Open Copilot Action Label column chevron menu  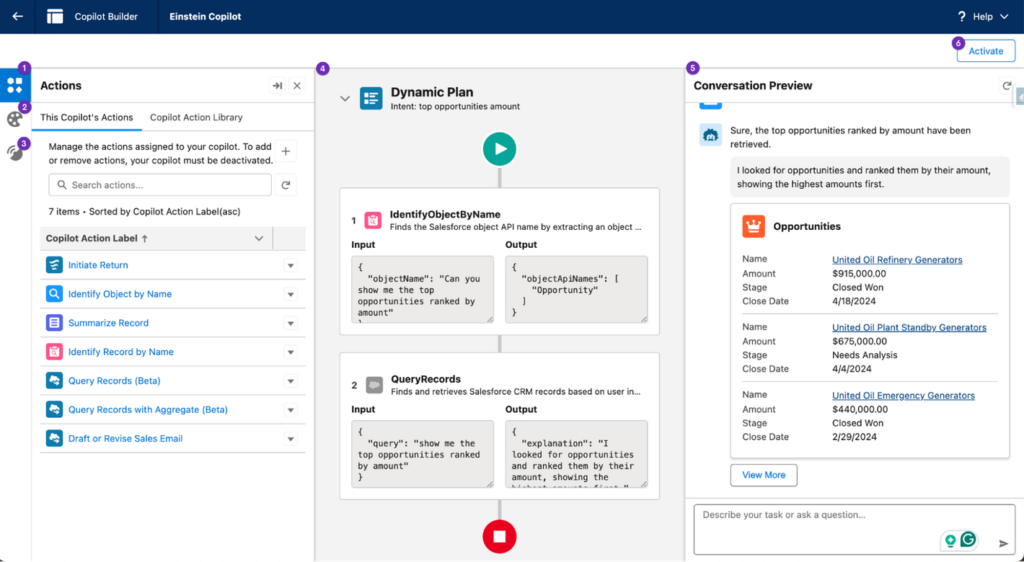click(x=259, y=238)
